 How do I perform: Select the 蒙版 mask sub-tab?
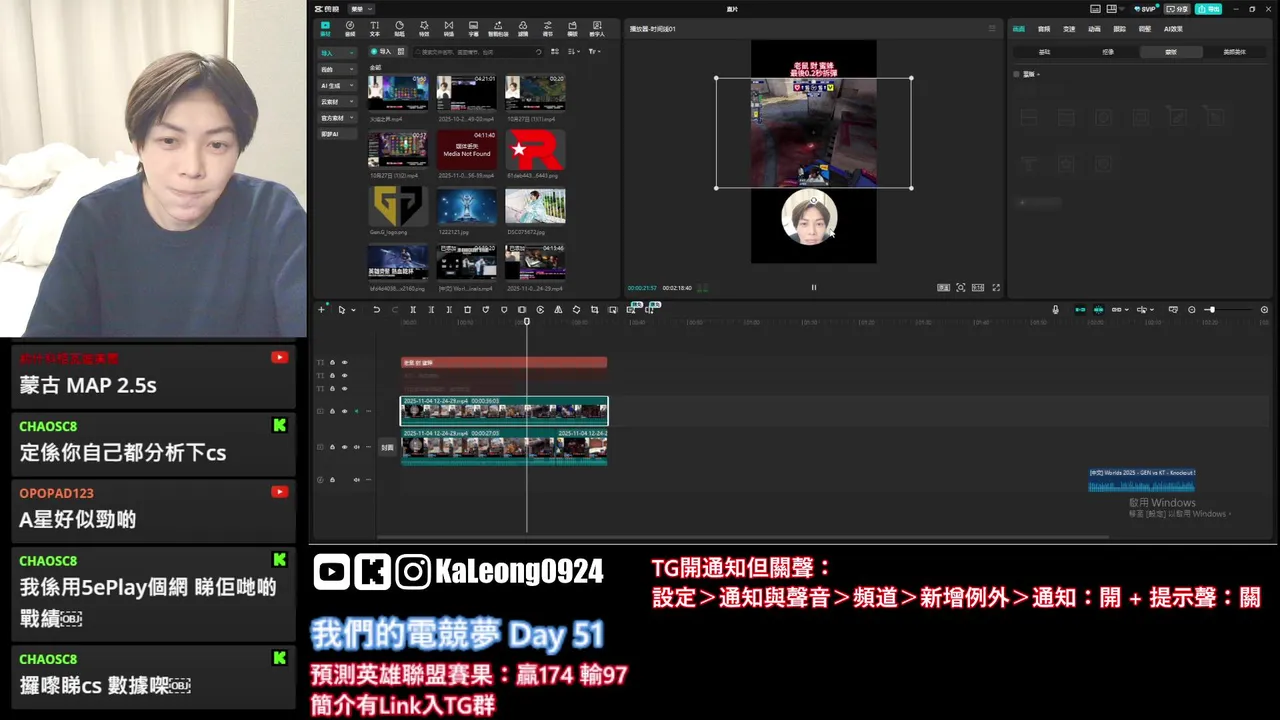[x=1171, y=52]
